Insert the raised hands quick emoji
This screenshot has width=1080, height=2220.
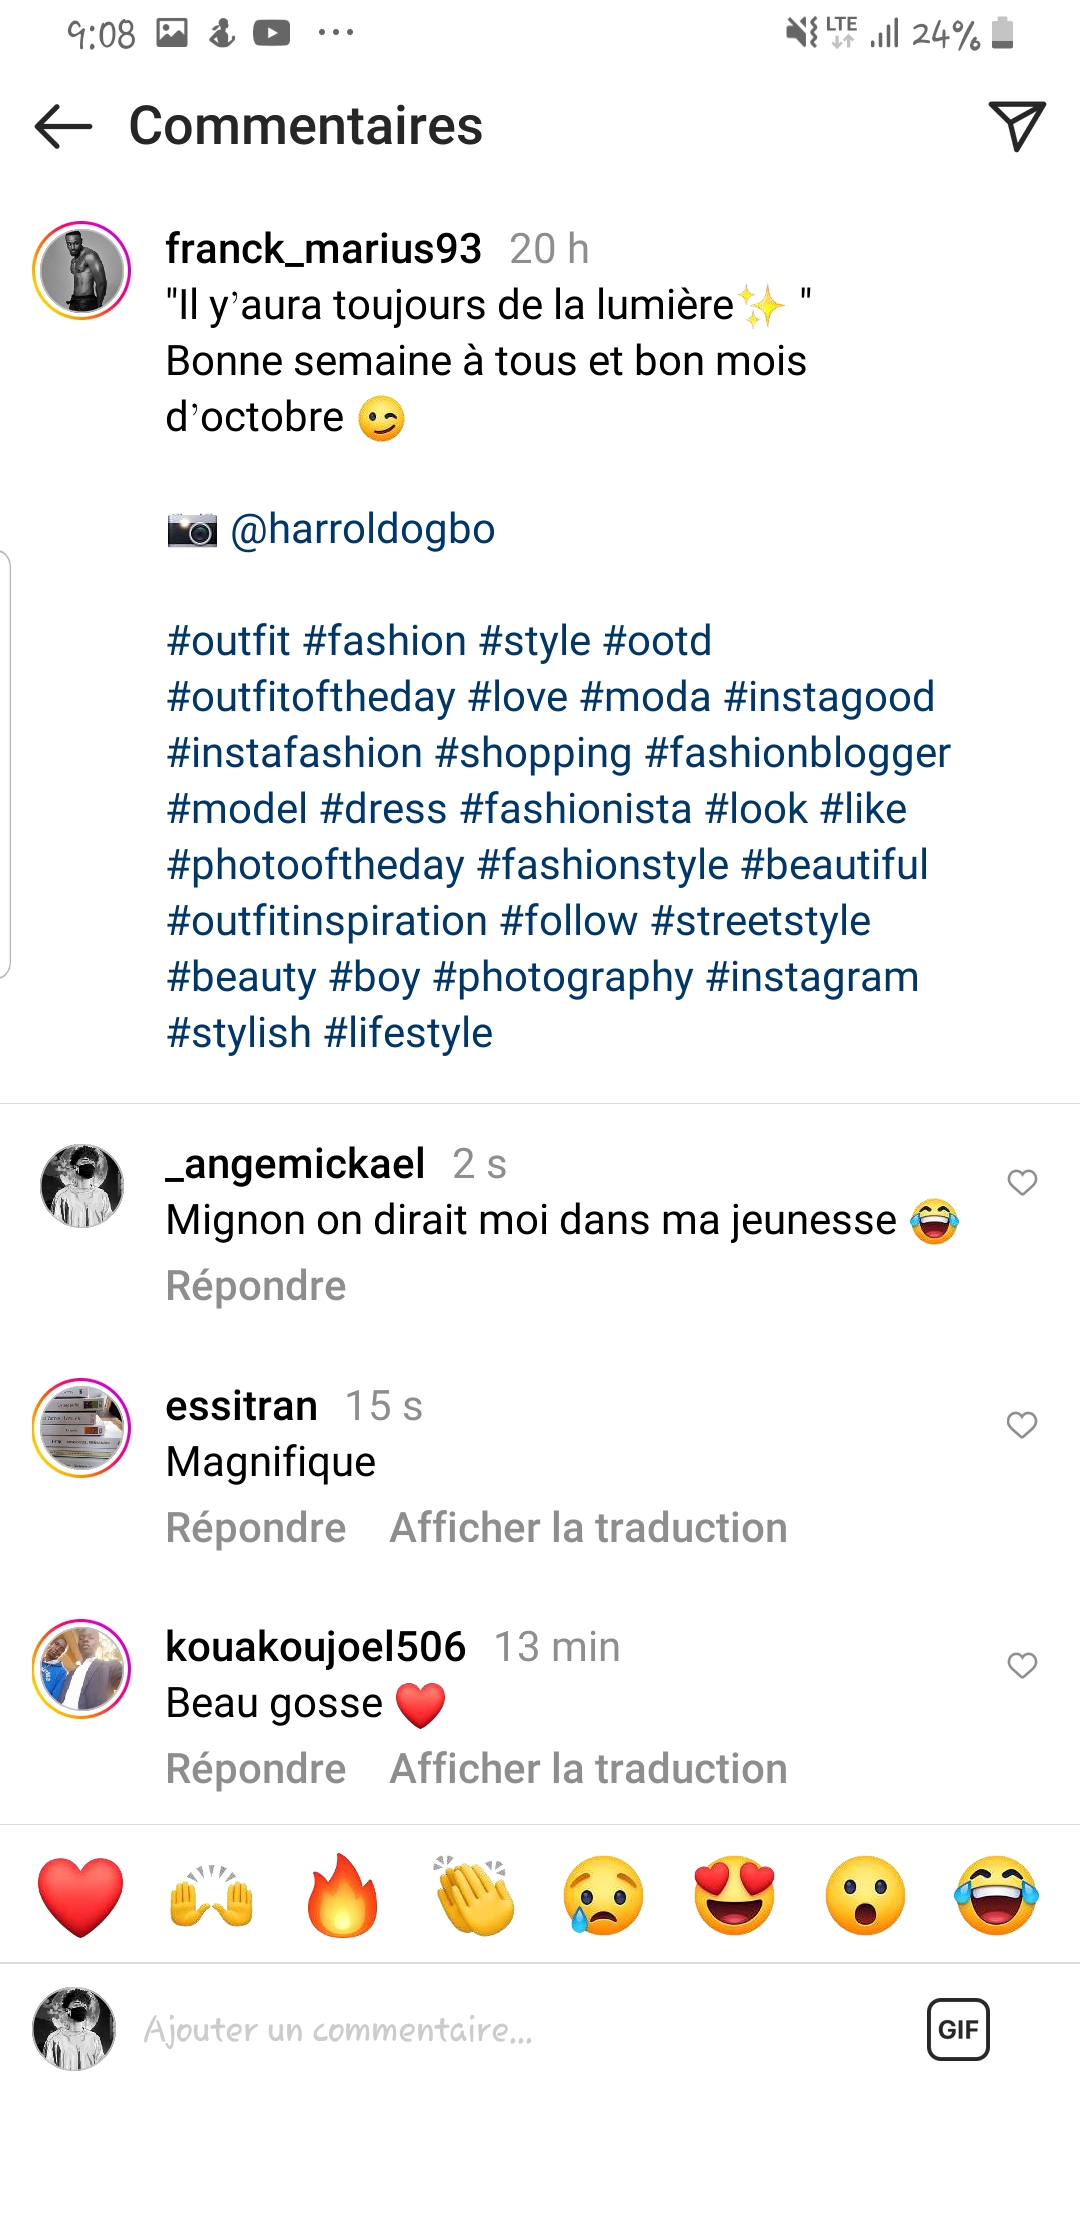(211, 1896)
